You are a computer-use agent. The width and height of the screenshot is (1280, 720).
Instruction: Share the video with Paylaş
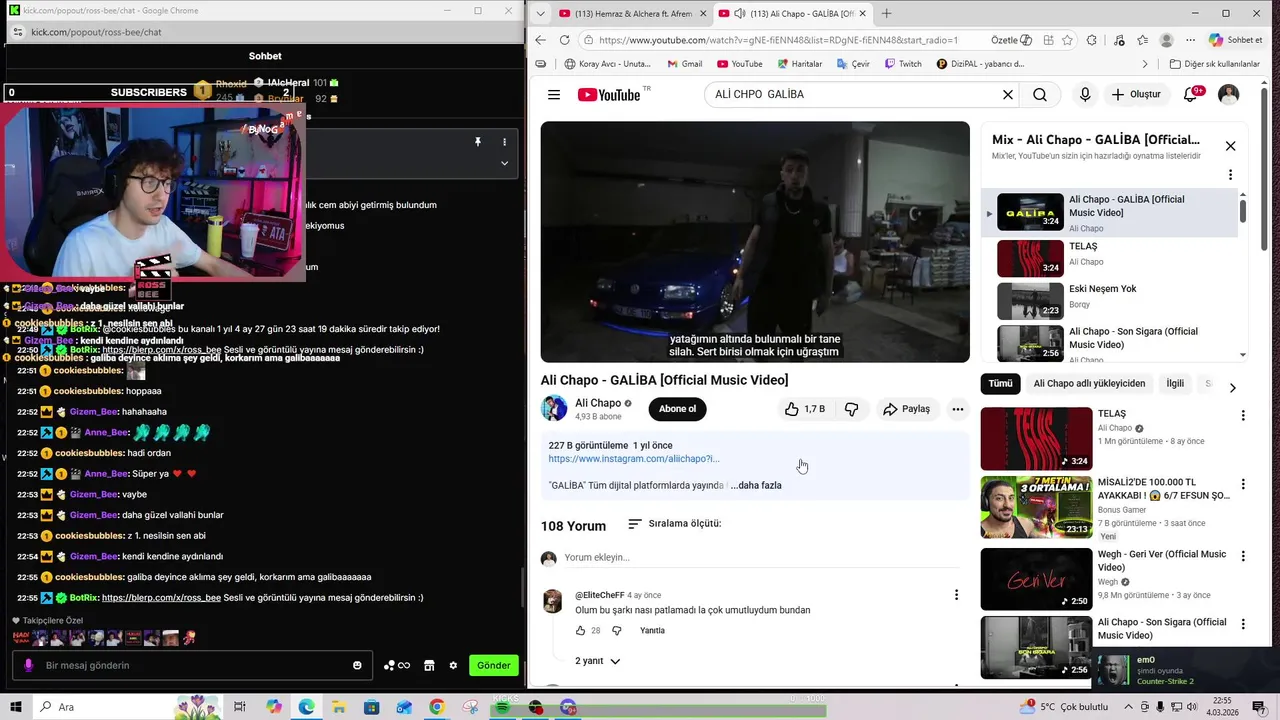point(907,409)
